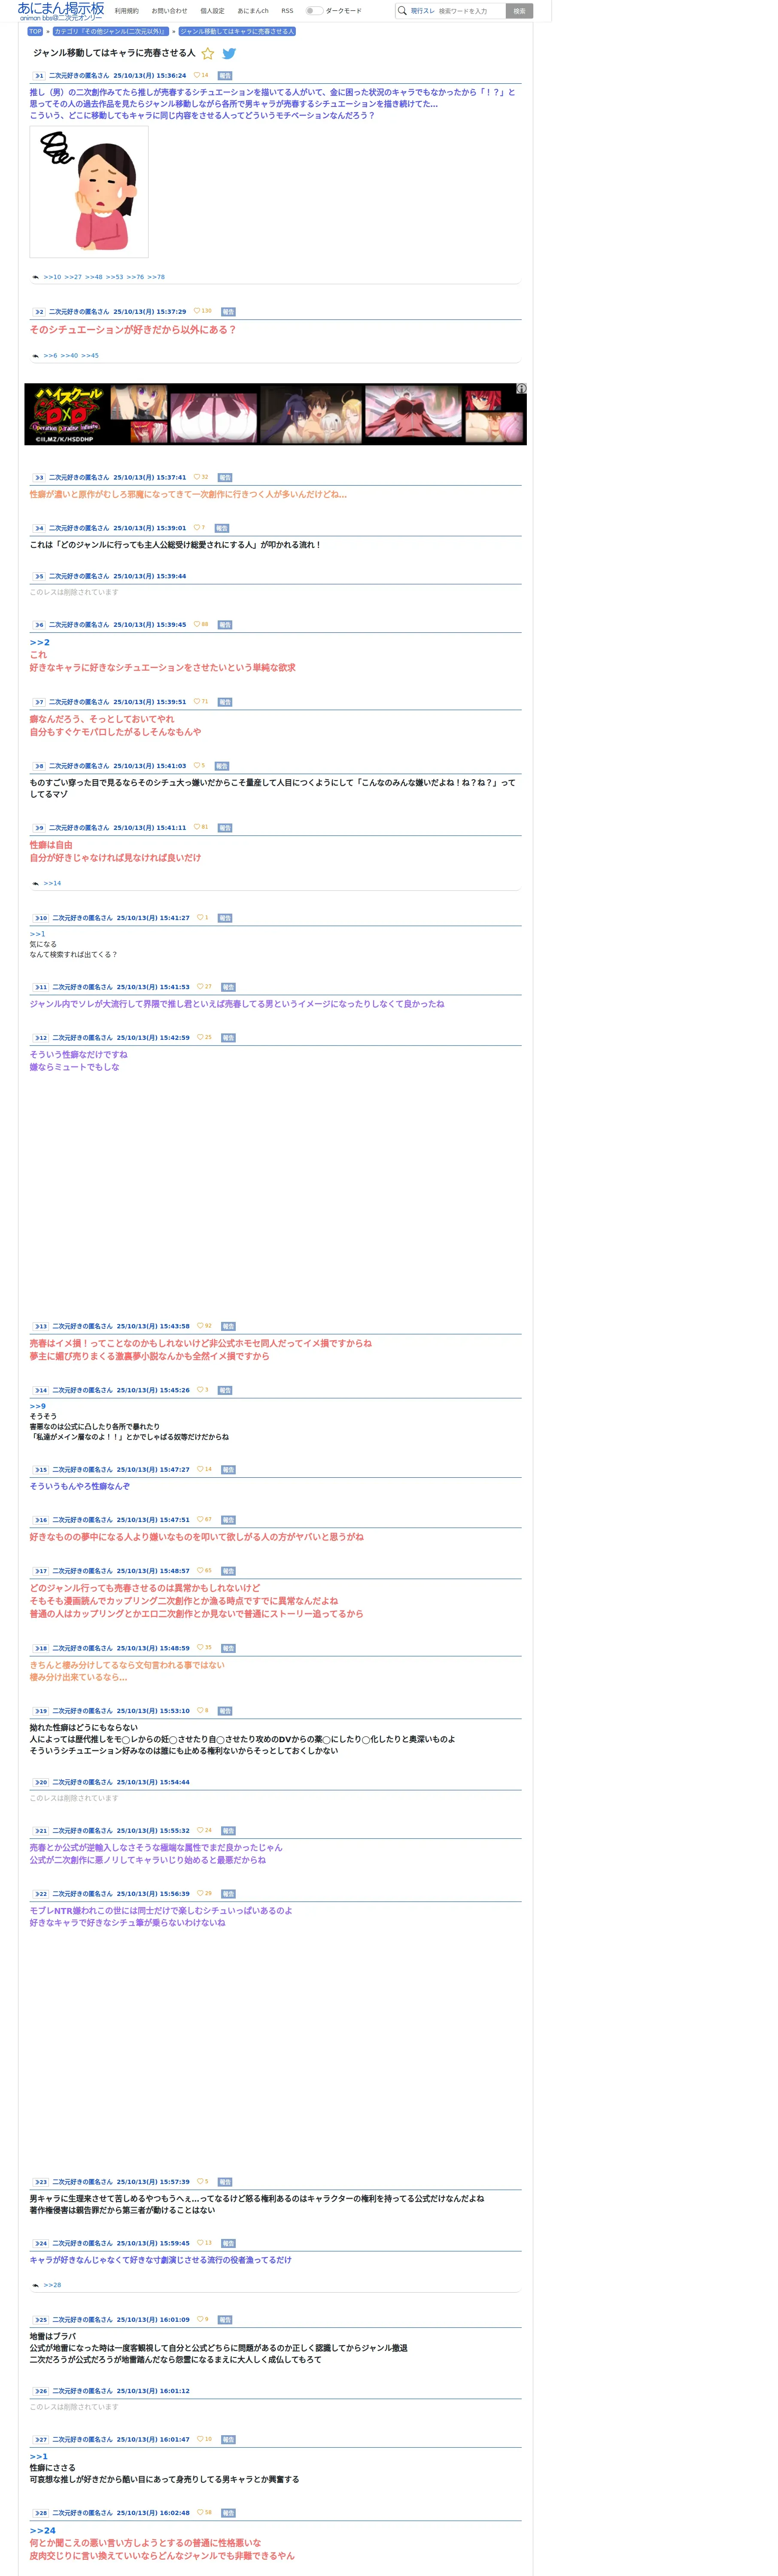Click the >16 post number label
This screenshot has width=778, height=2576.
pyautogui.click(x=40, y=1519)
